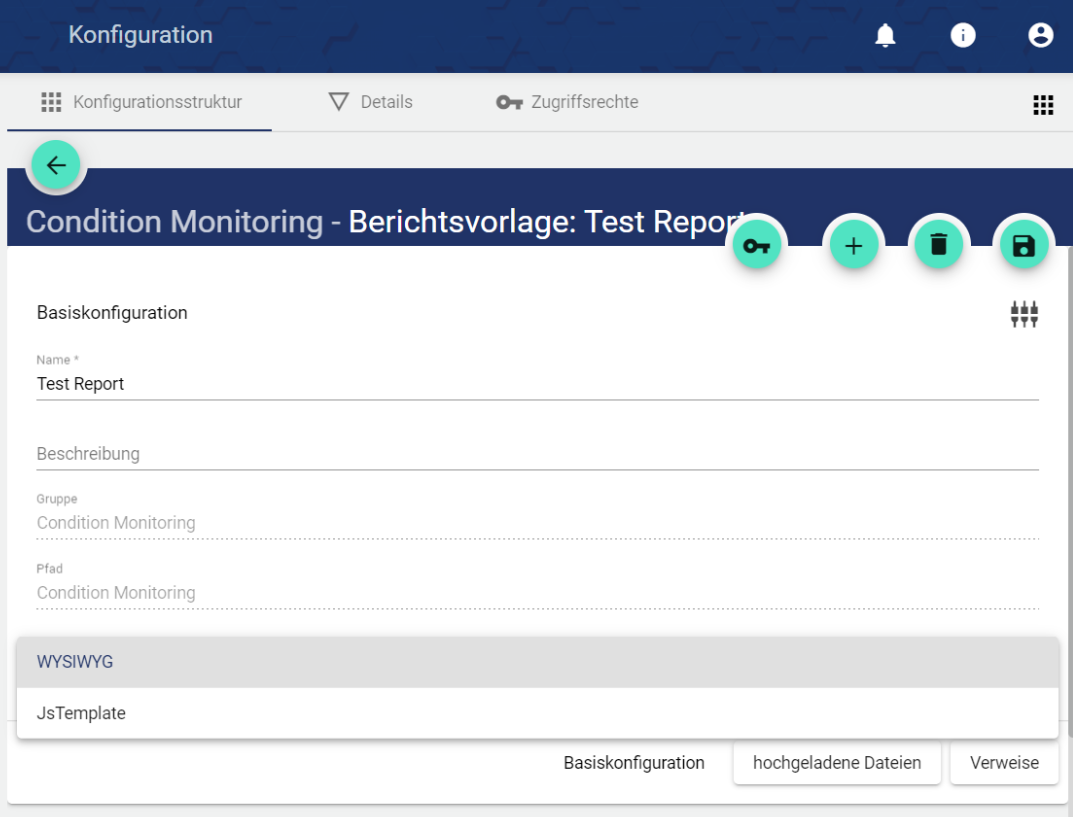Click the notifications bell icon
The width and height of the screenshot is (1073, 817).
(x=885, y=36)
